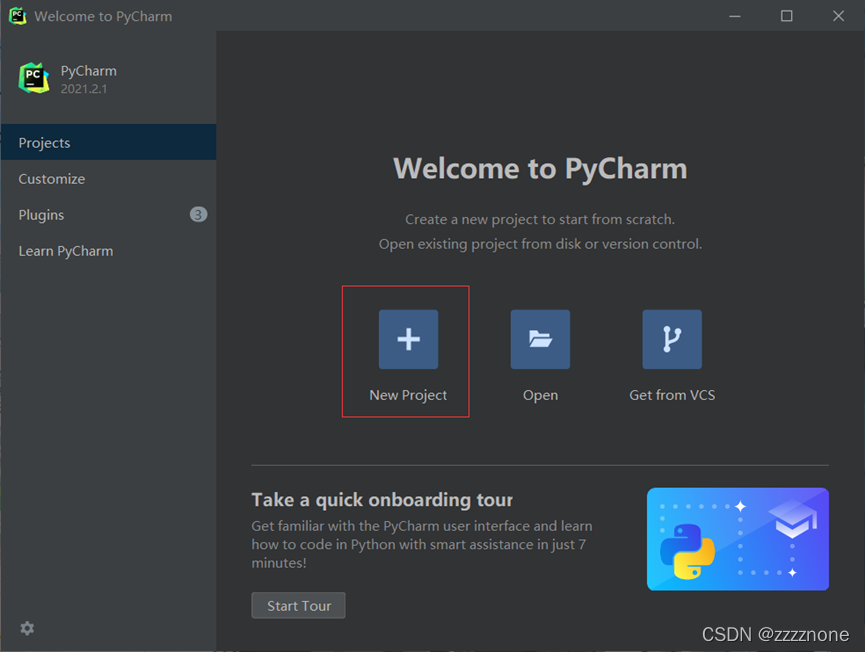Switch to the Customize tab
The height and width of the screenshot is (652, 865).
(x=109, y=179)
